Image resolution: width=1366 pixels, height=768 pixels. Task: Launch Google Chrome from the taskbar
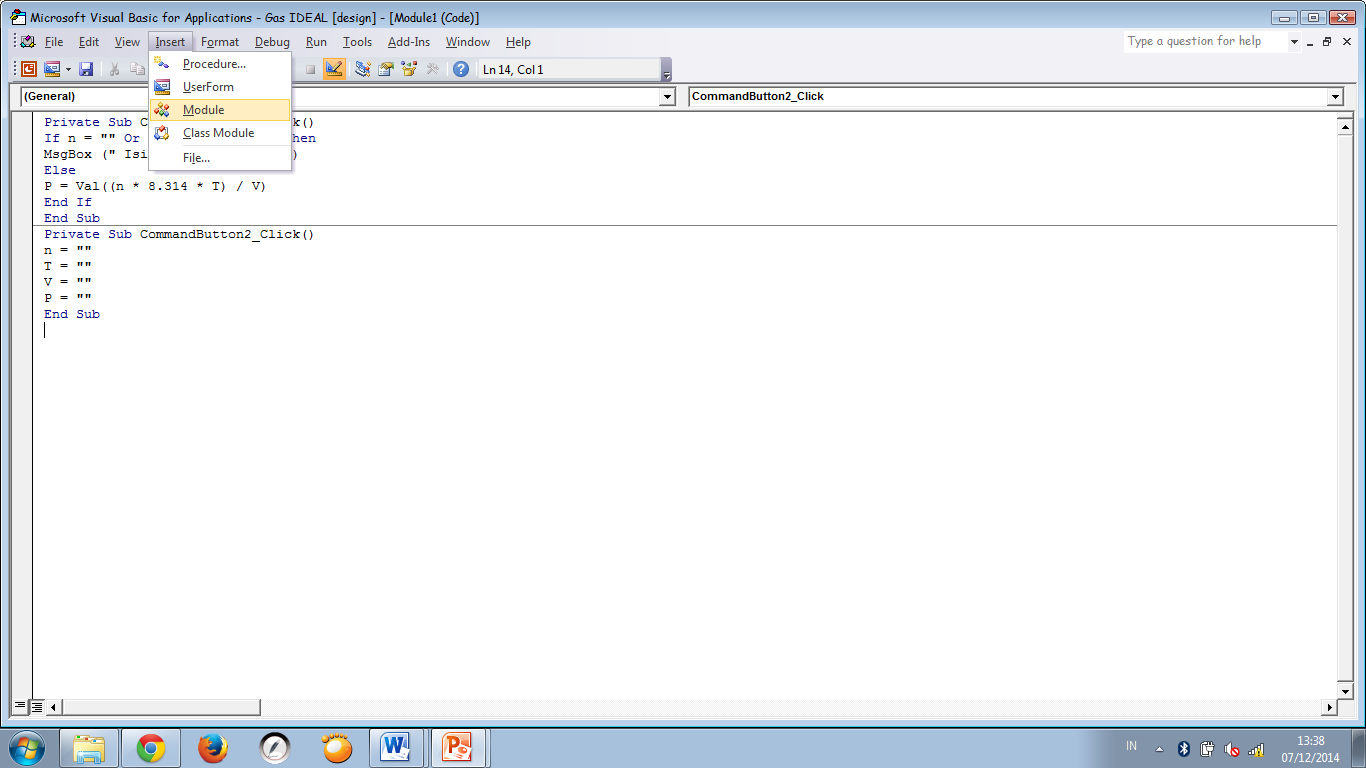point(151,748)
